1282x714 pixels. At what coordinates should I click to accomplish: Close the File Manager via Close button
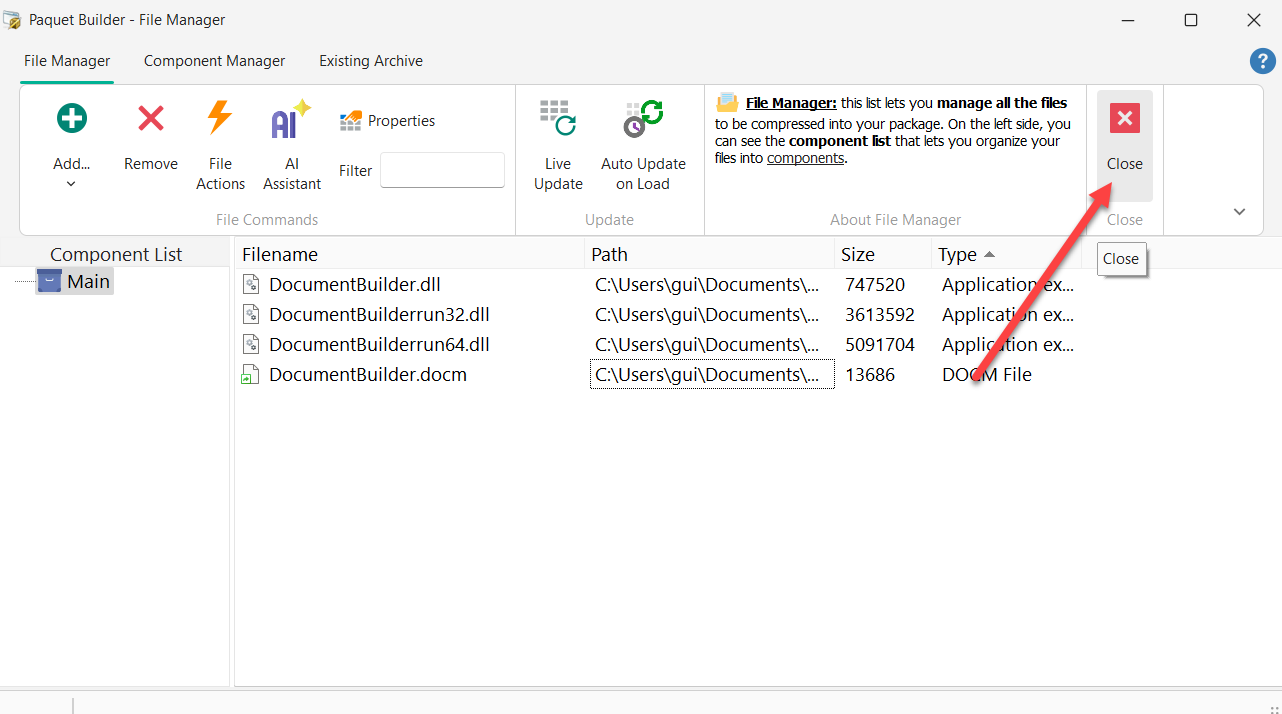pyautogui.click(x=1124, y=140)
